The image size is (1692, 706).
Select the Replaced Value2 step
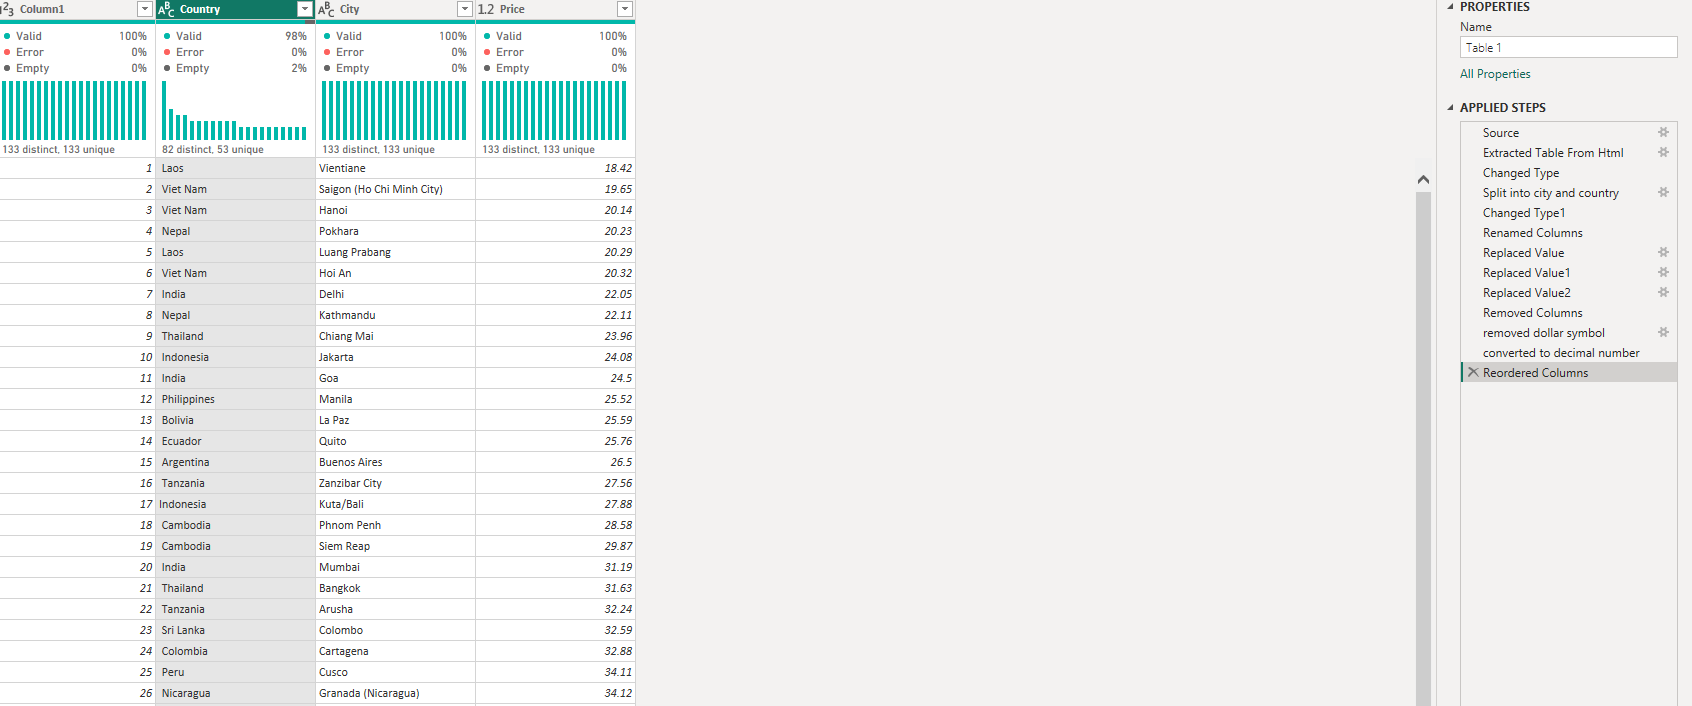(x=1569, y=292)
